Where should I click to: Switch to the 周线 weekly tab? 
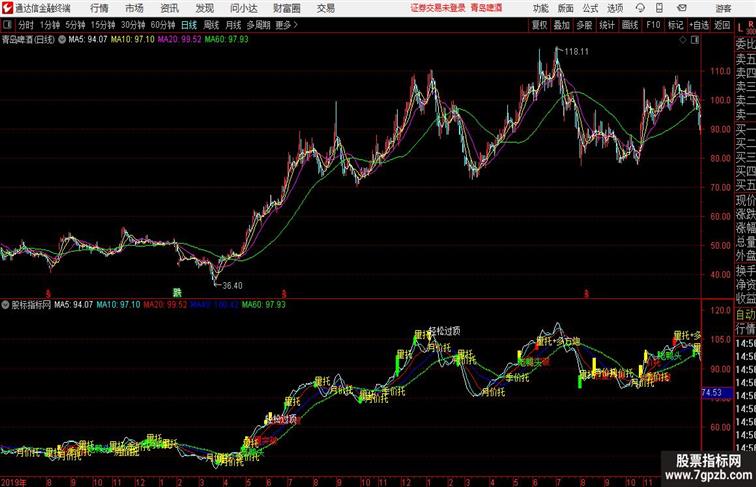[x=211, y=25]
